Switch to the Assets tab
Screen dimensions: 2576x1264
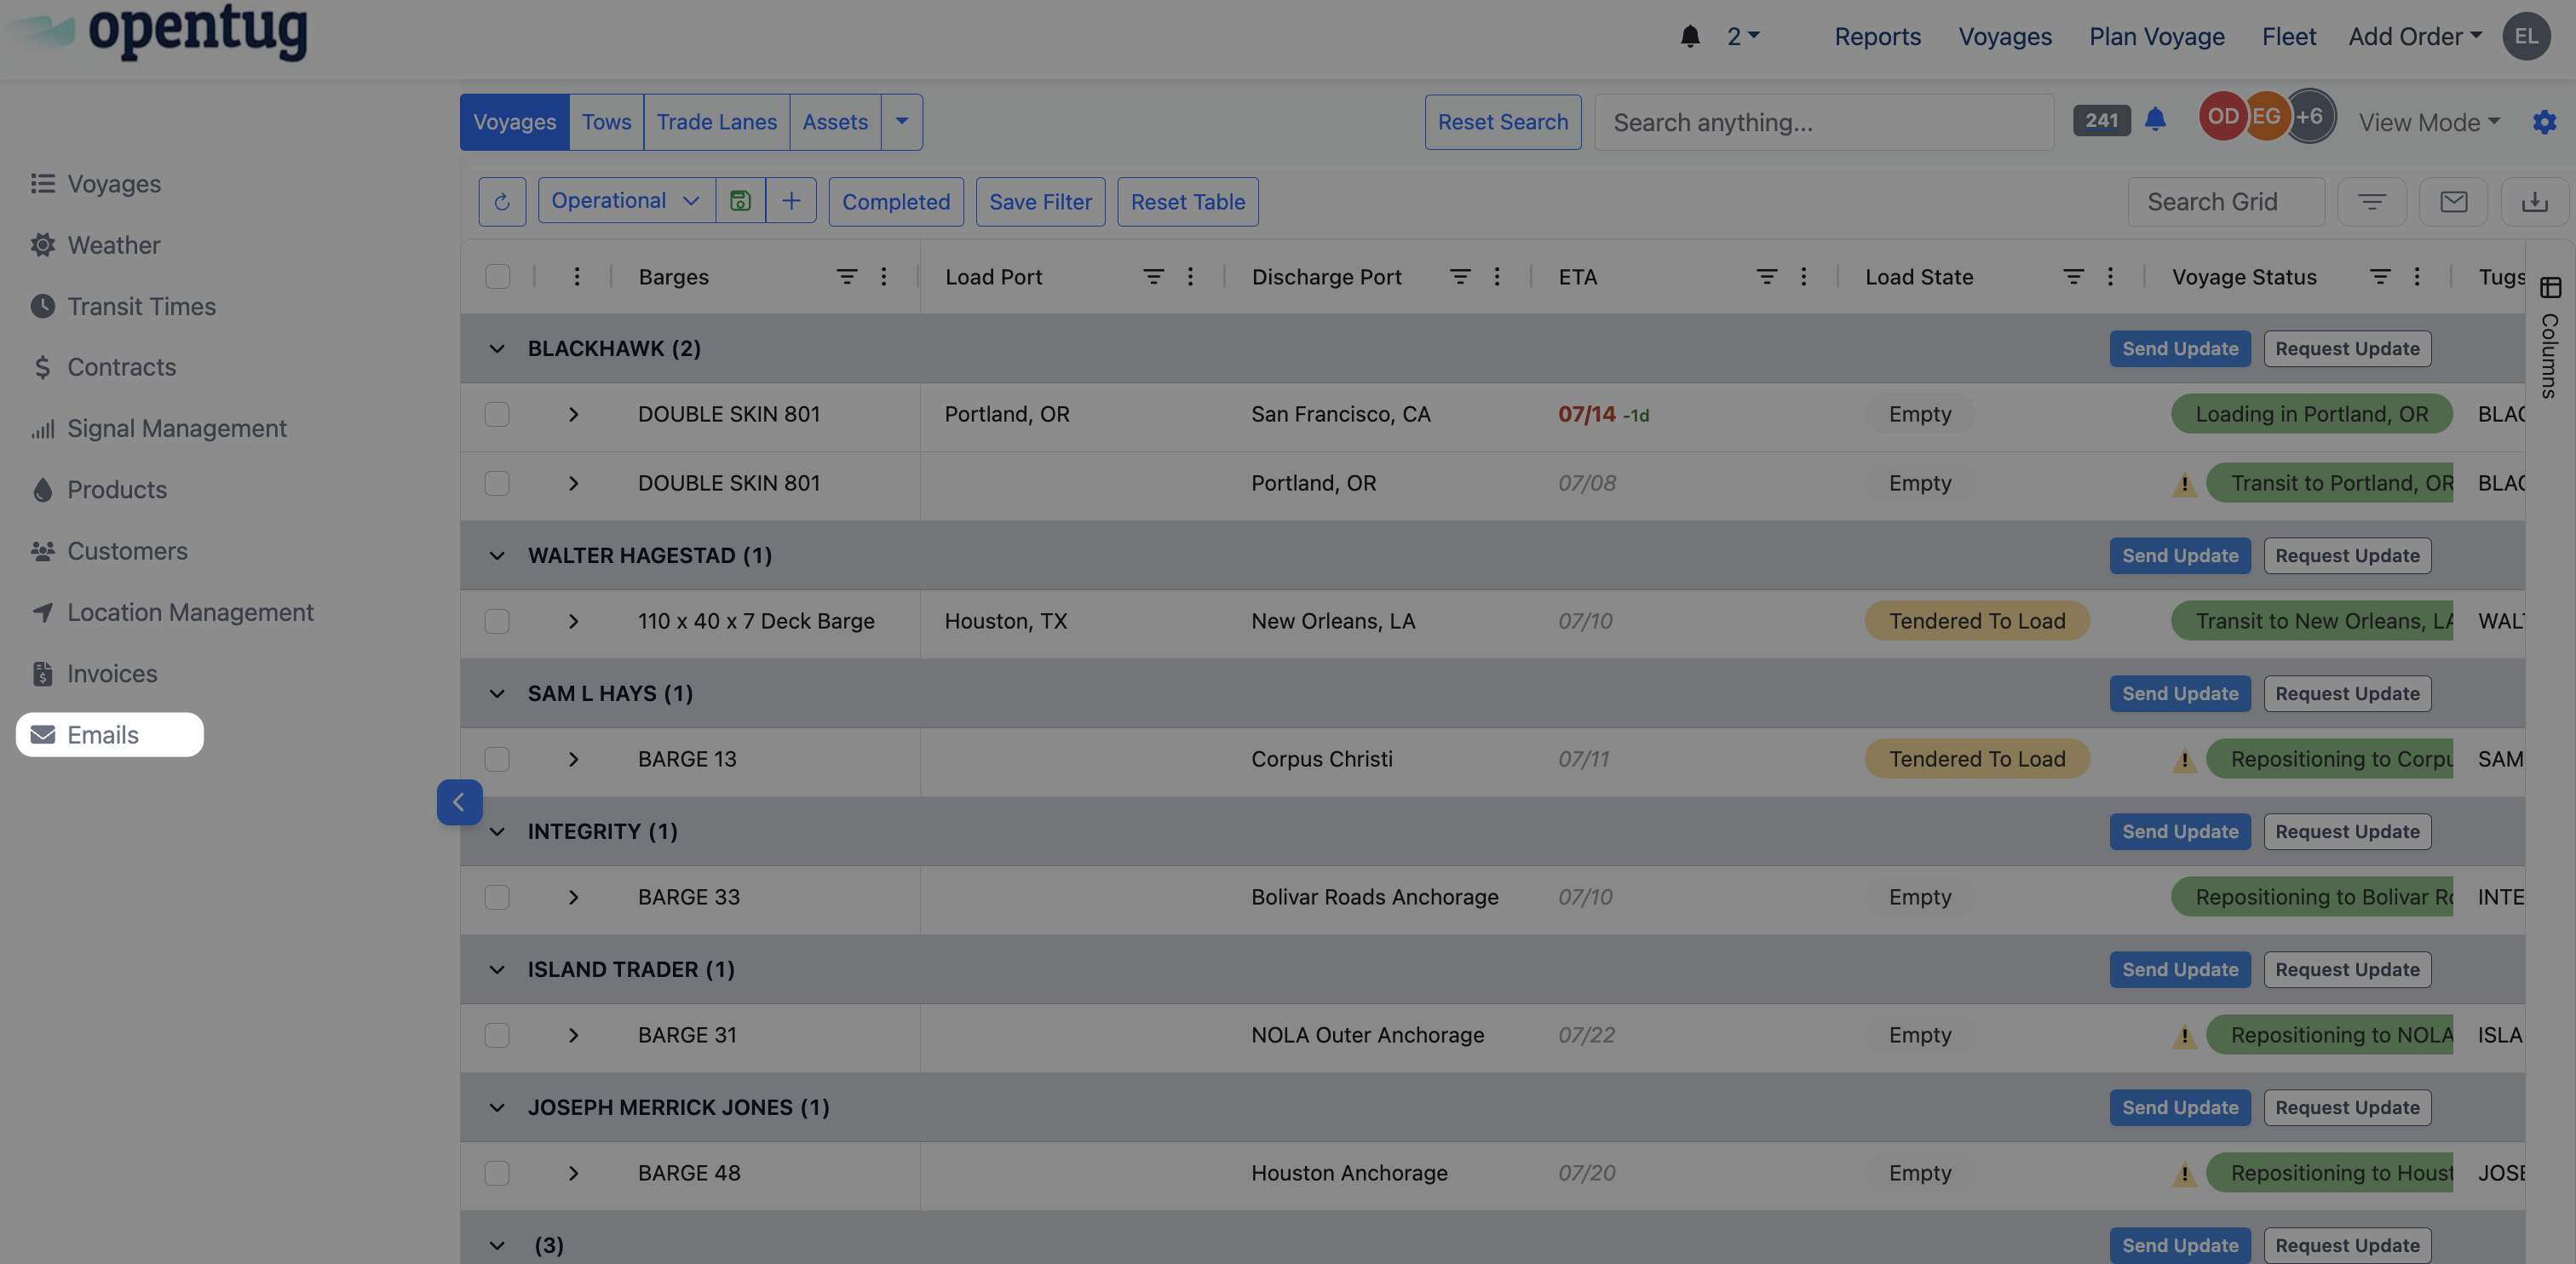pyautogui.click(x=835, y=122)
